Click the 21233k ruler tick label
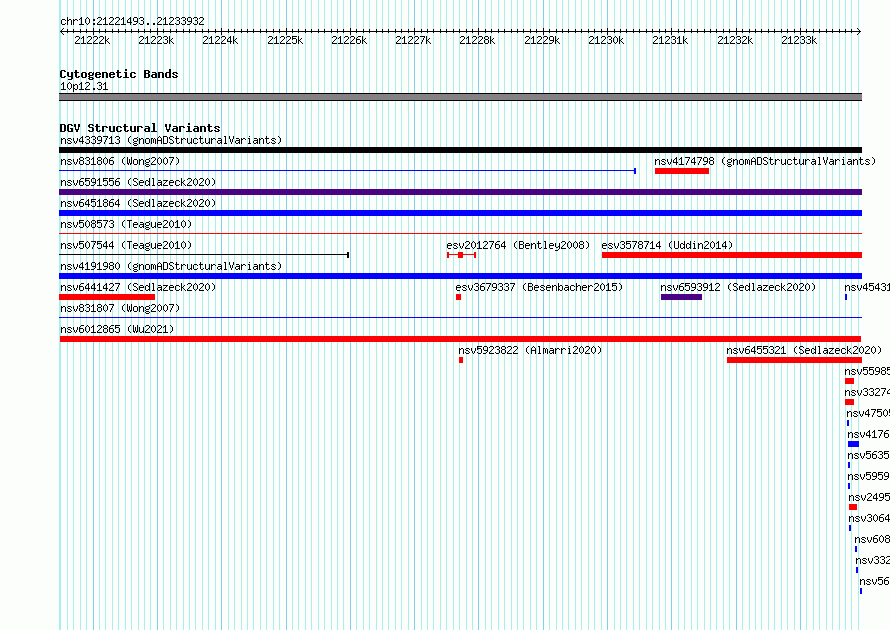The height and width of the screenshot is (630, 890). tap(799, 40)
